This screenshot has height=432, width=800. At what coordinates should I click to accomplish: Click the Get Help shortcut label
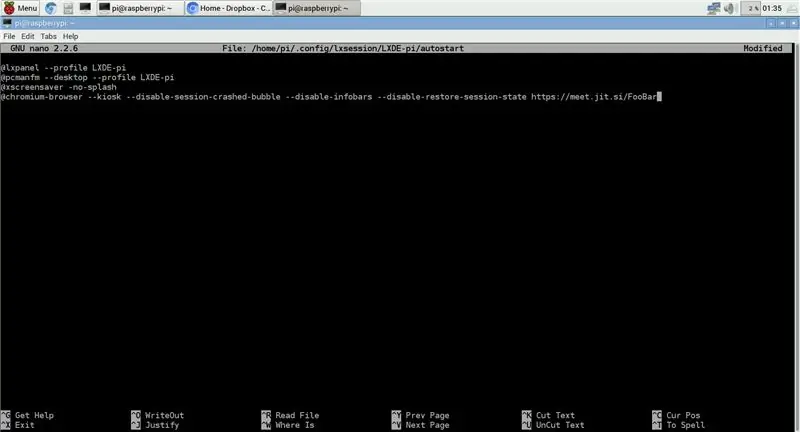(34, 415)
